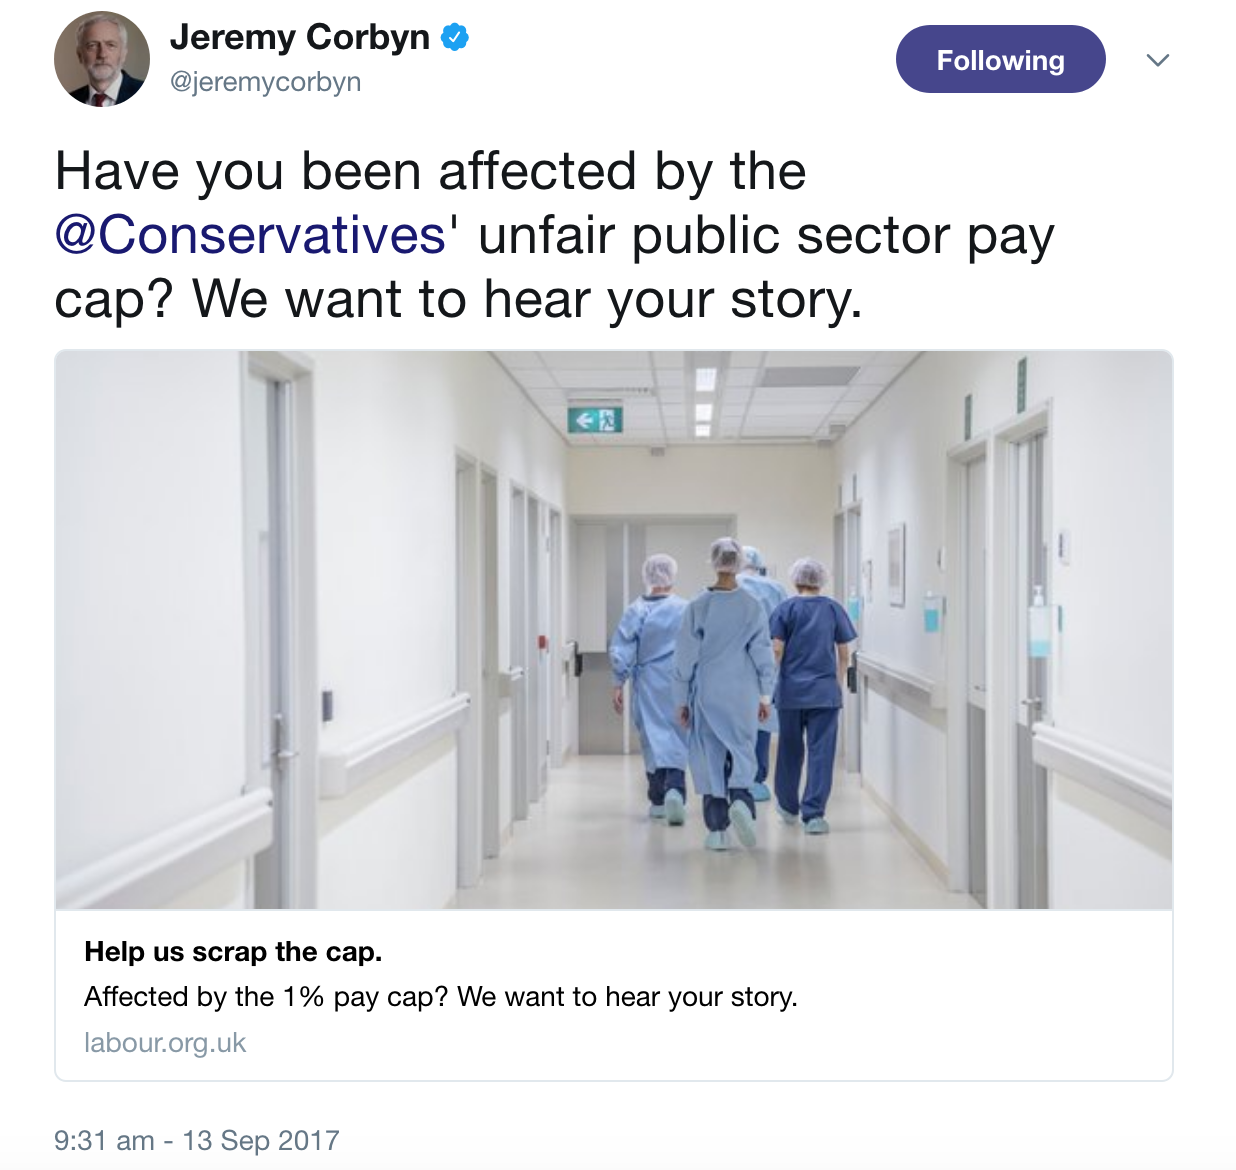This screenshot has width=1236, height=1170.
Task: Open the labour.org.uk link
Action: pyautogui.click(x=165, y=1043)
